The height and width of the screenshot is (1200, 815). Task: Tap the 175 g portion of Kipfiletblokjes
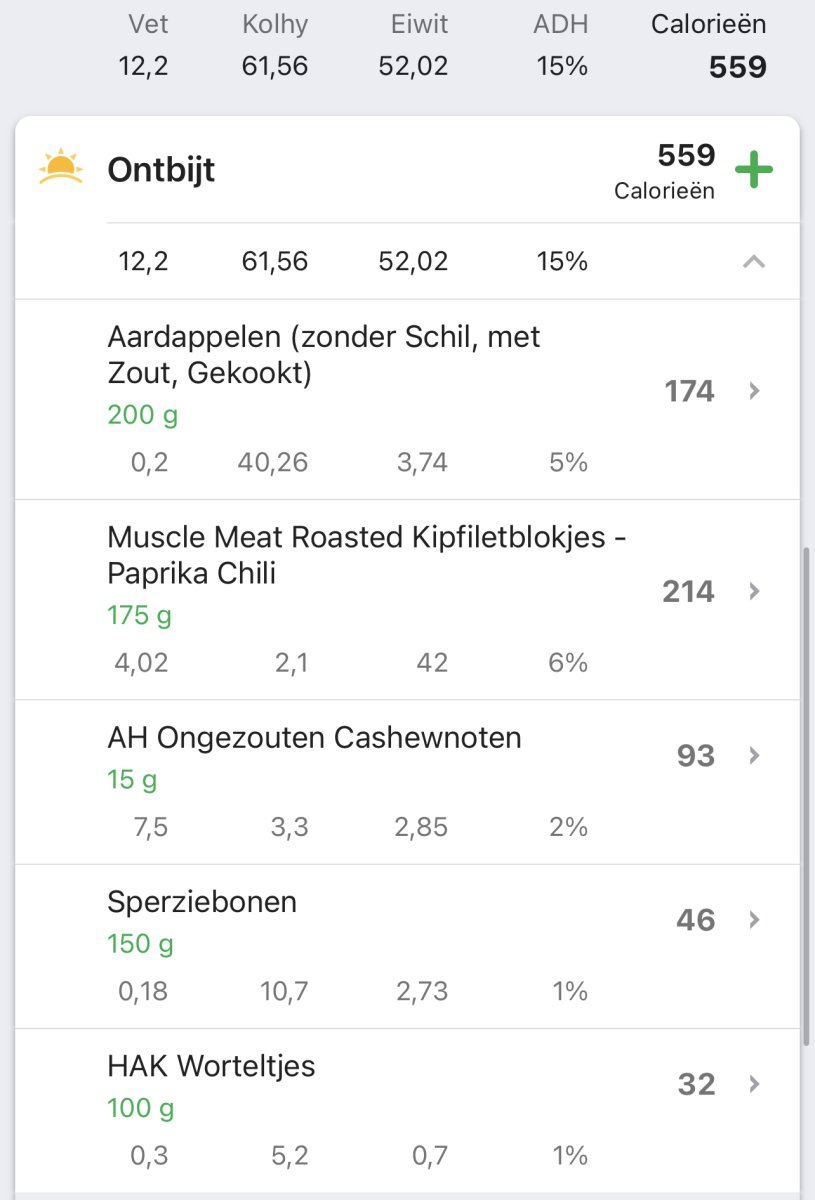tap(140, 614)
